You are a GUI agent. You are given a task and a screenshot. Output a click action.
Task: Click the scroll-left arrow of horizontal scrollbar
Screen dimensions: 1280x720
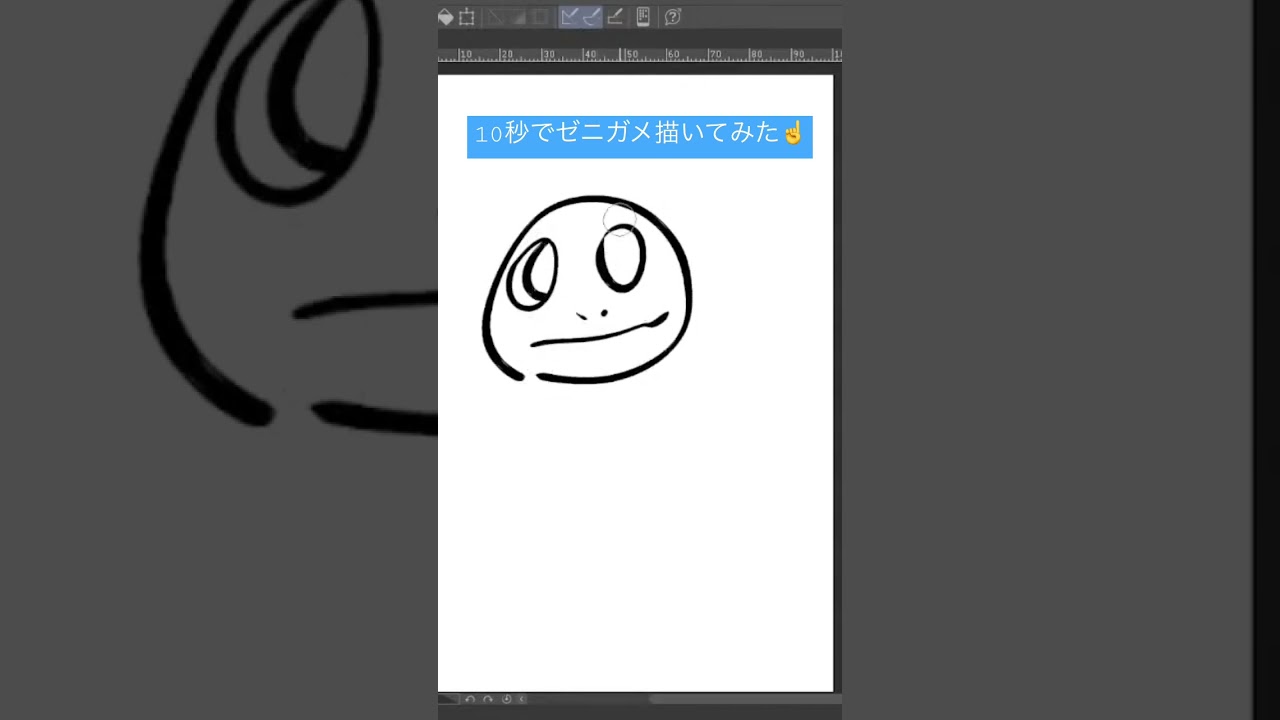pyautogui.click(x=522, y=700)
